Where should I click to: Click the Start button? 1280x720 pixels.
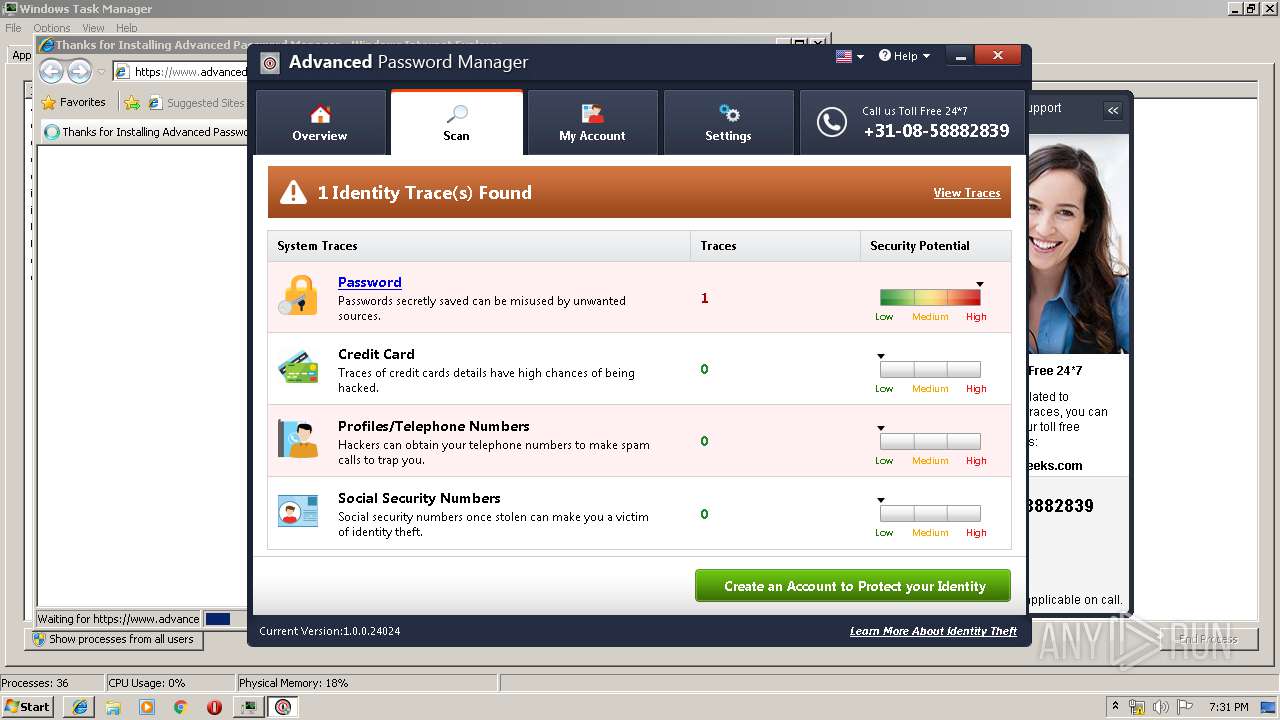(x=27, y=706)
